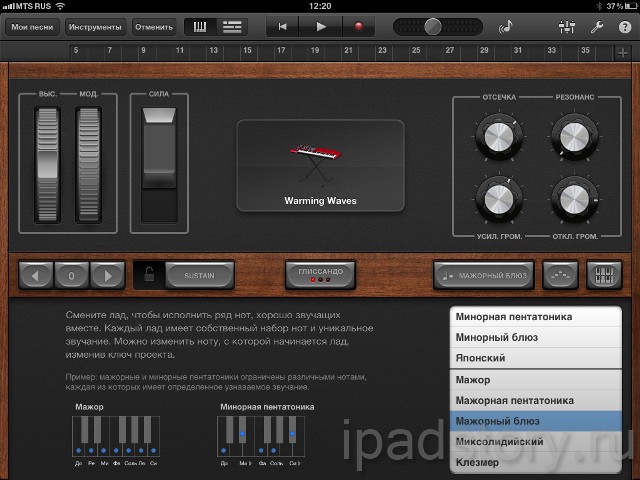
Task: Click the УСИЛ. ГРОМ. attack knob
Action: [x=499, y=199]
